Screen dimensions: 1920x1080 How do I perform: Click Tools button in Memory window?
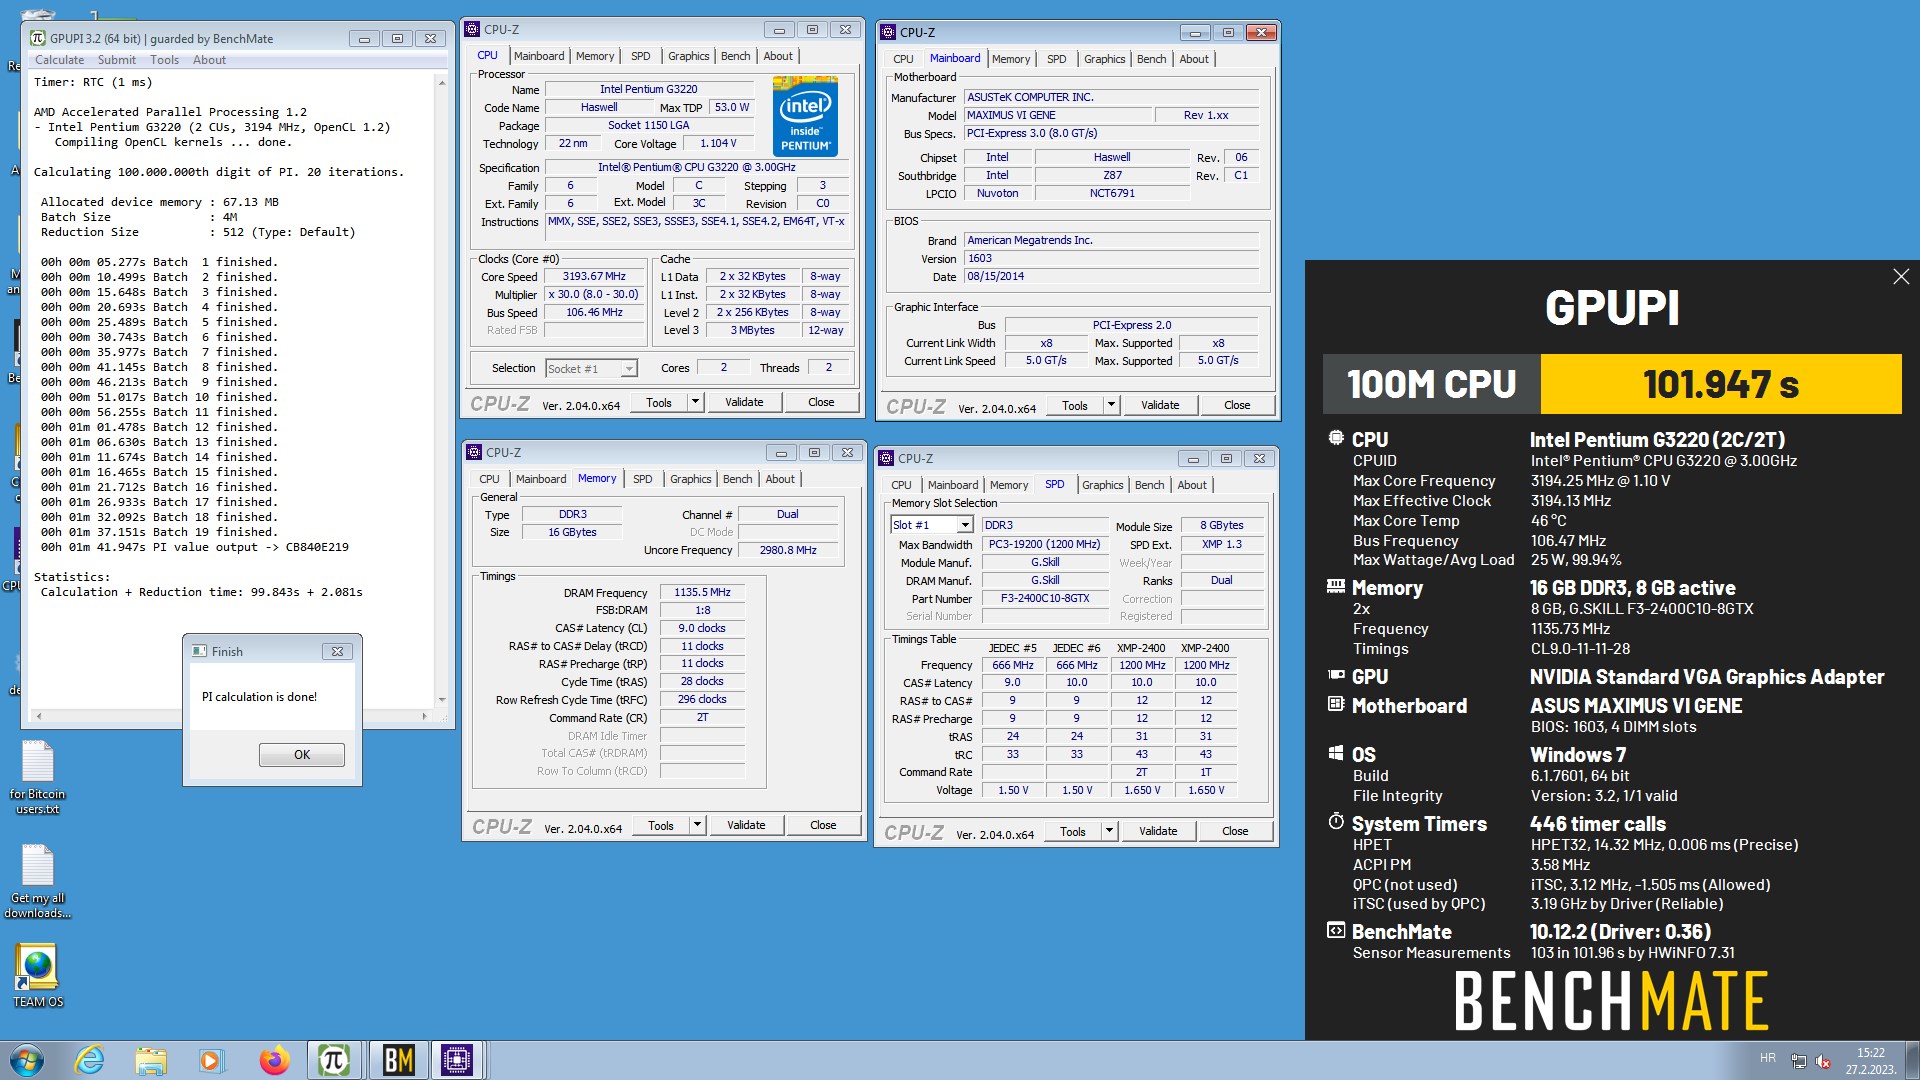pyautogui.click(x=661, y=825)
